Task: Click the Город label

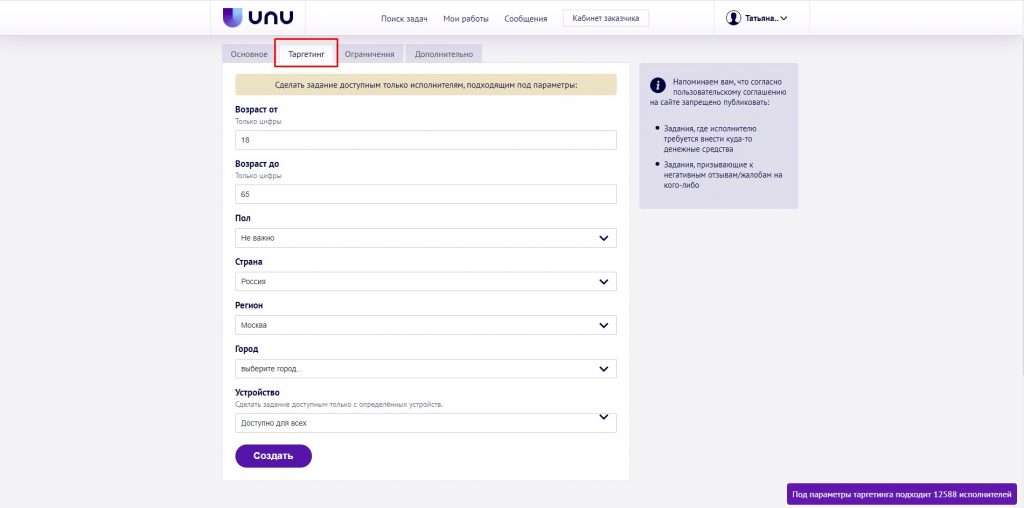Action: pos(246,349)
